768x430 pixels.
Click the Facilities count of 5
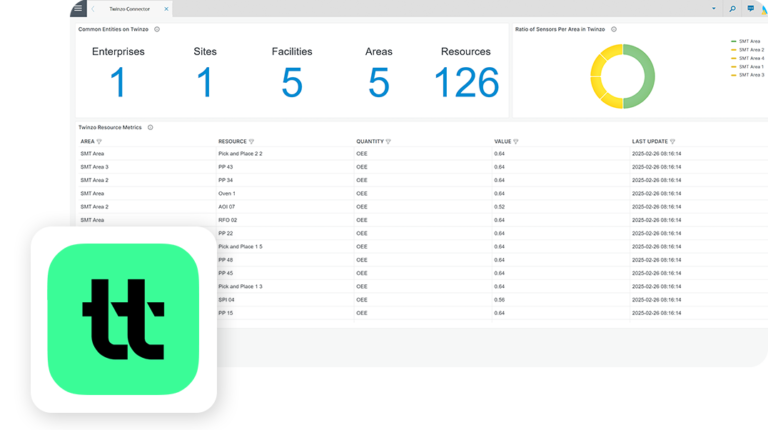(x=292, y=83)
